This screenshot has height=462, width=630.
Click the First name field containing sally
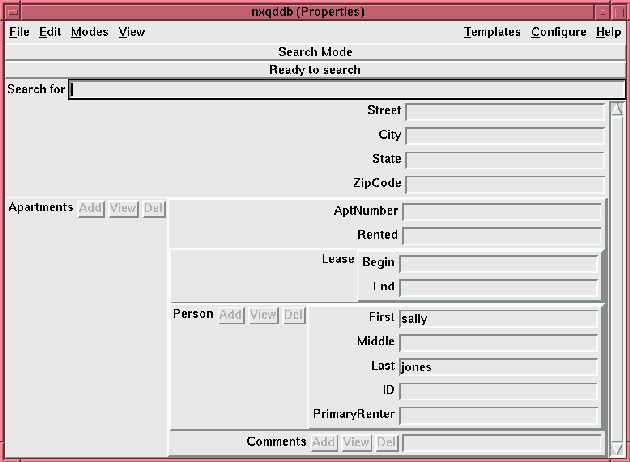[498, 318]
